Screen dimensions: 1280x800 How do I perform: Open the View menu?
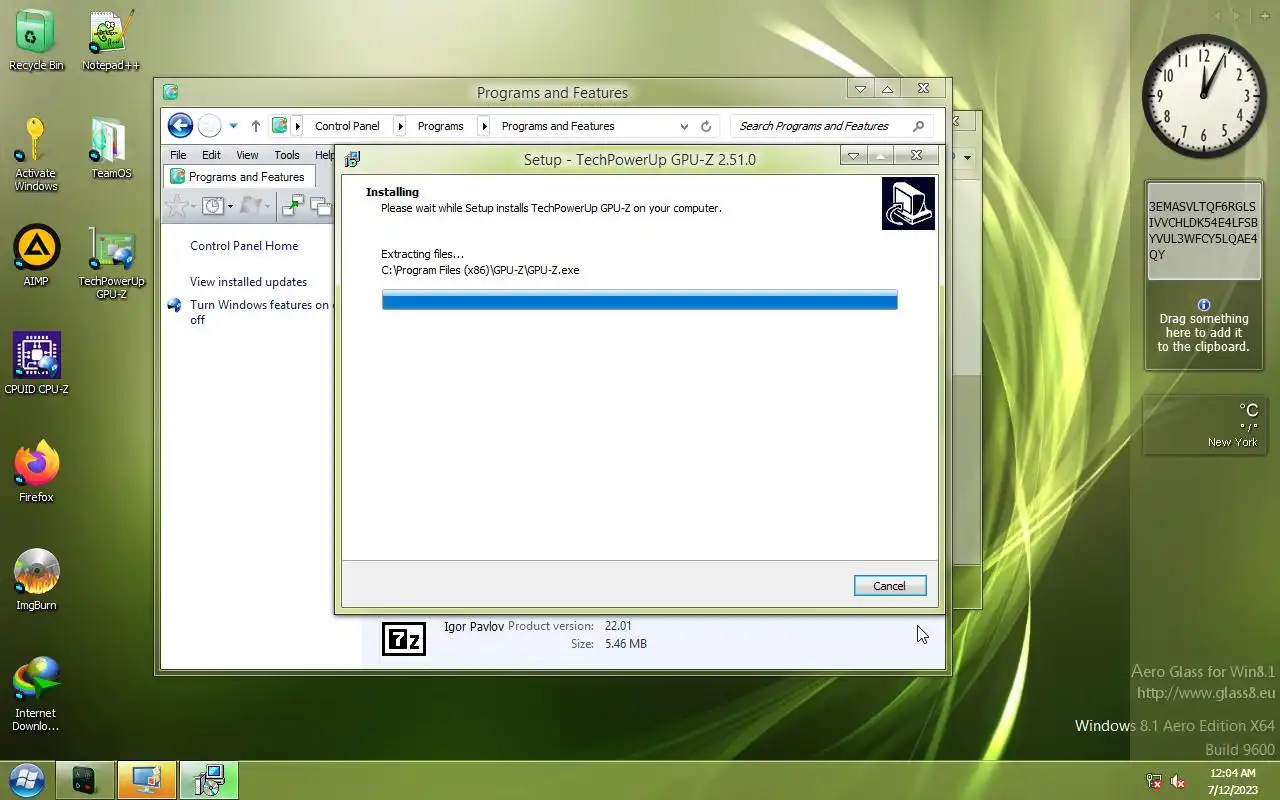point(247,155)
